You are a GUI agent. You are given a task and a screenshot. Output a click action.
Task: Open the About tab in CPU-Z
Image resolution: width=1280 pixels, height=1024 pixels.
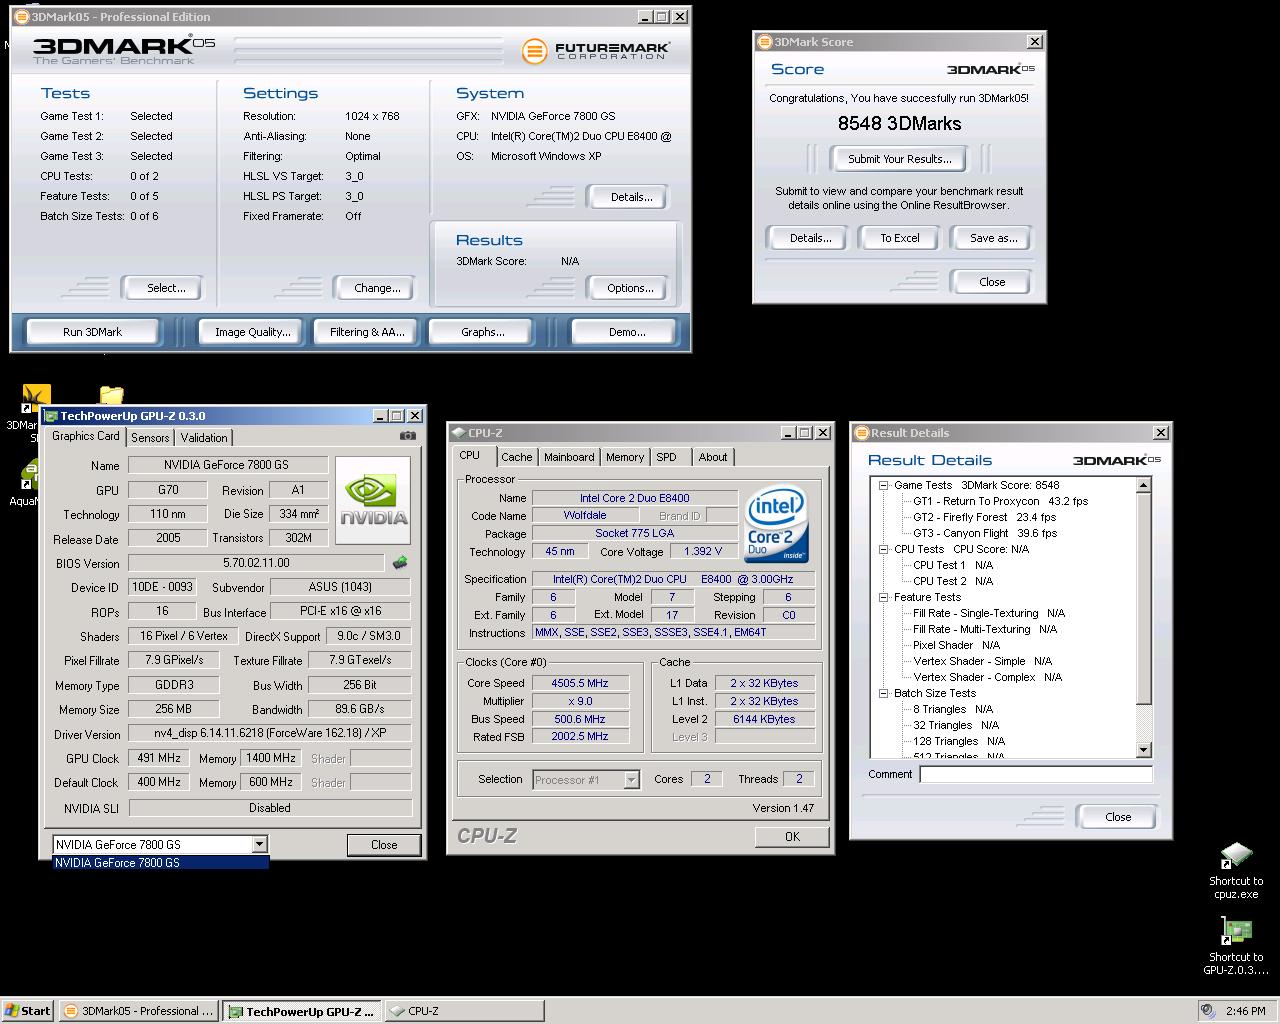tap(713, 457)
